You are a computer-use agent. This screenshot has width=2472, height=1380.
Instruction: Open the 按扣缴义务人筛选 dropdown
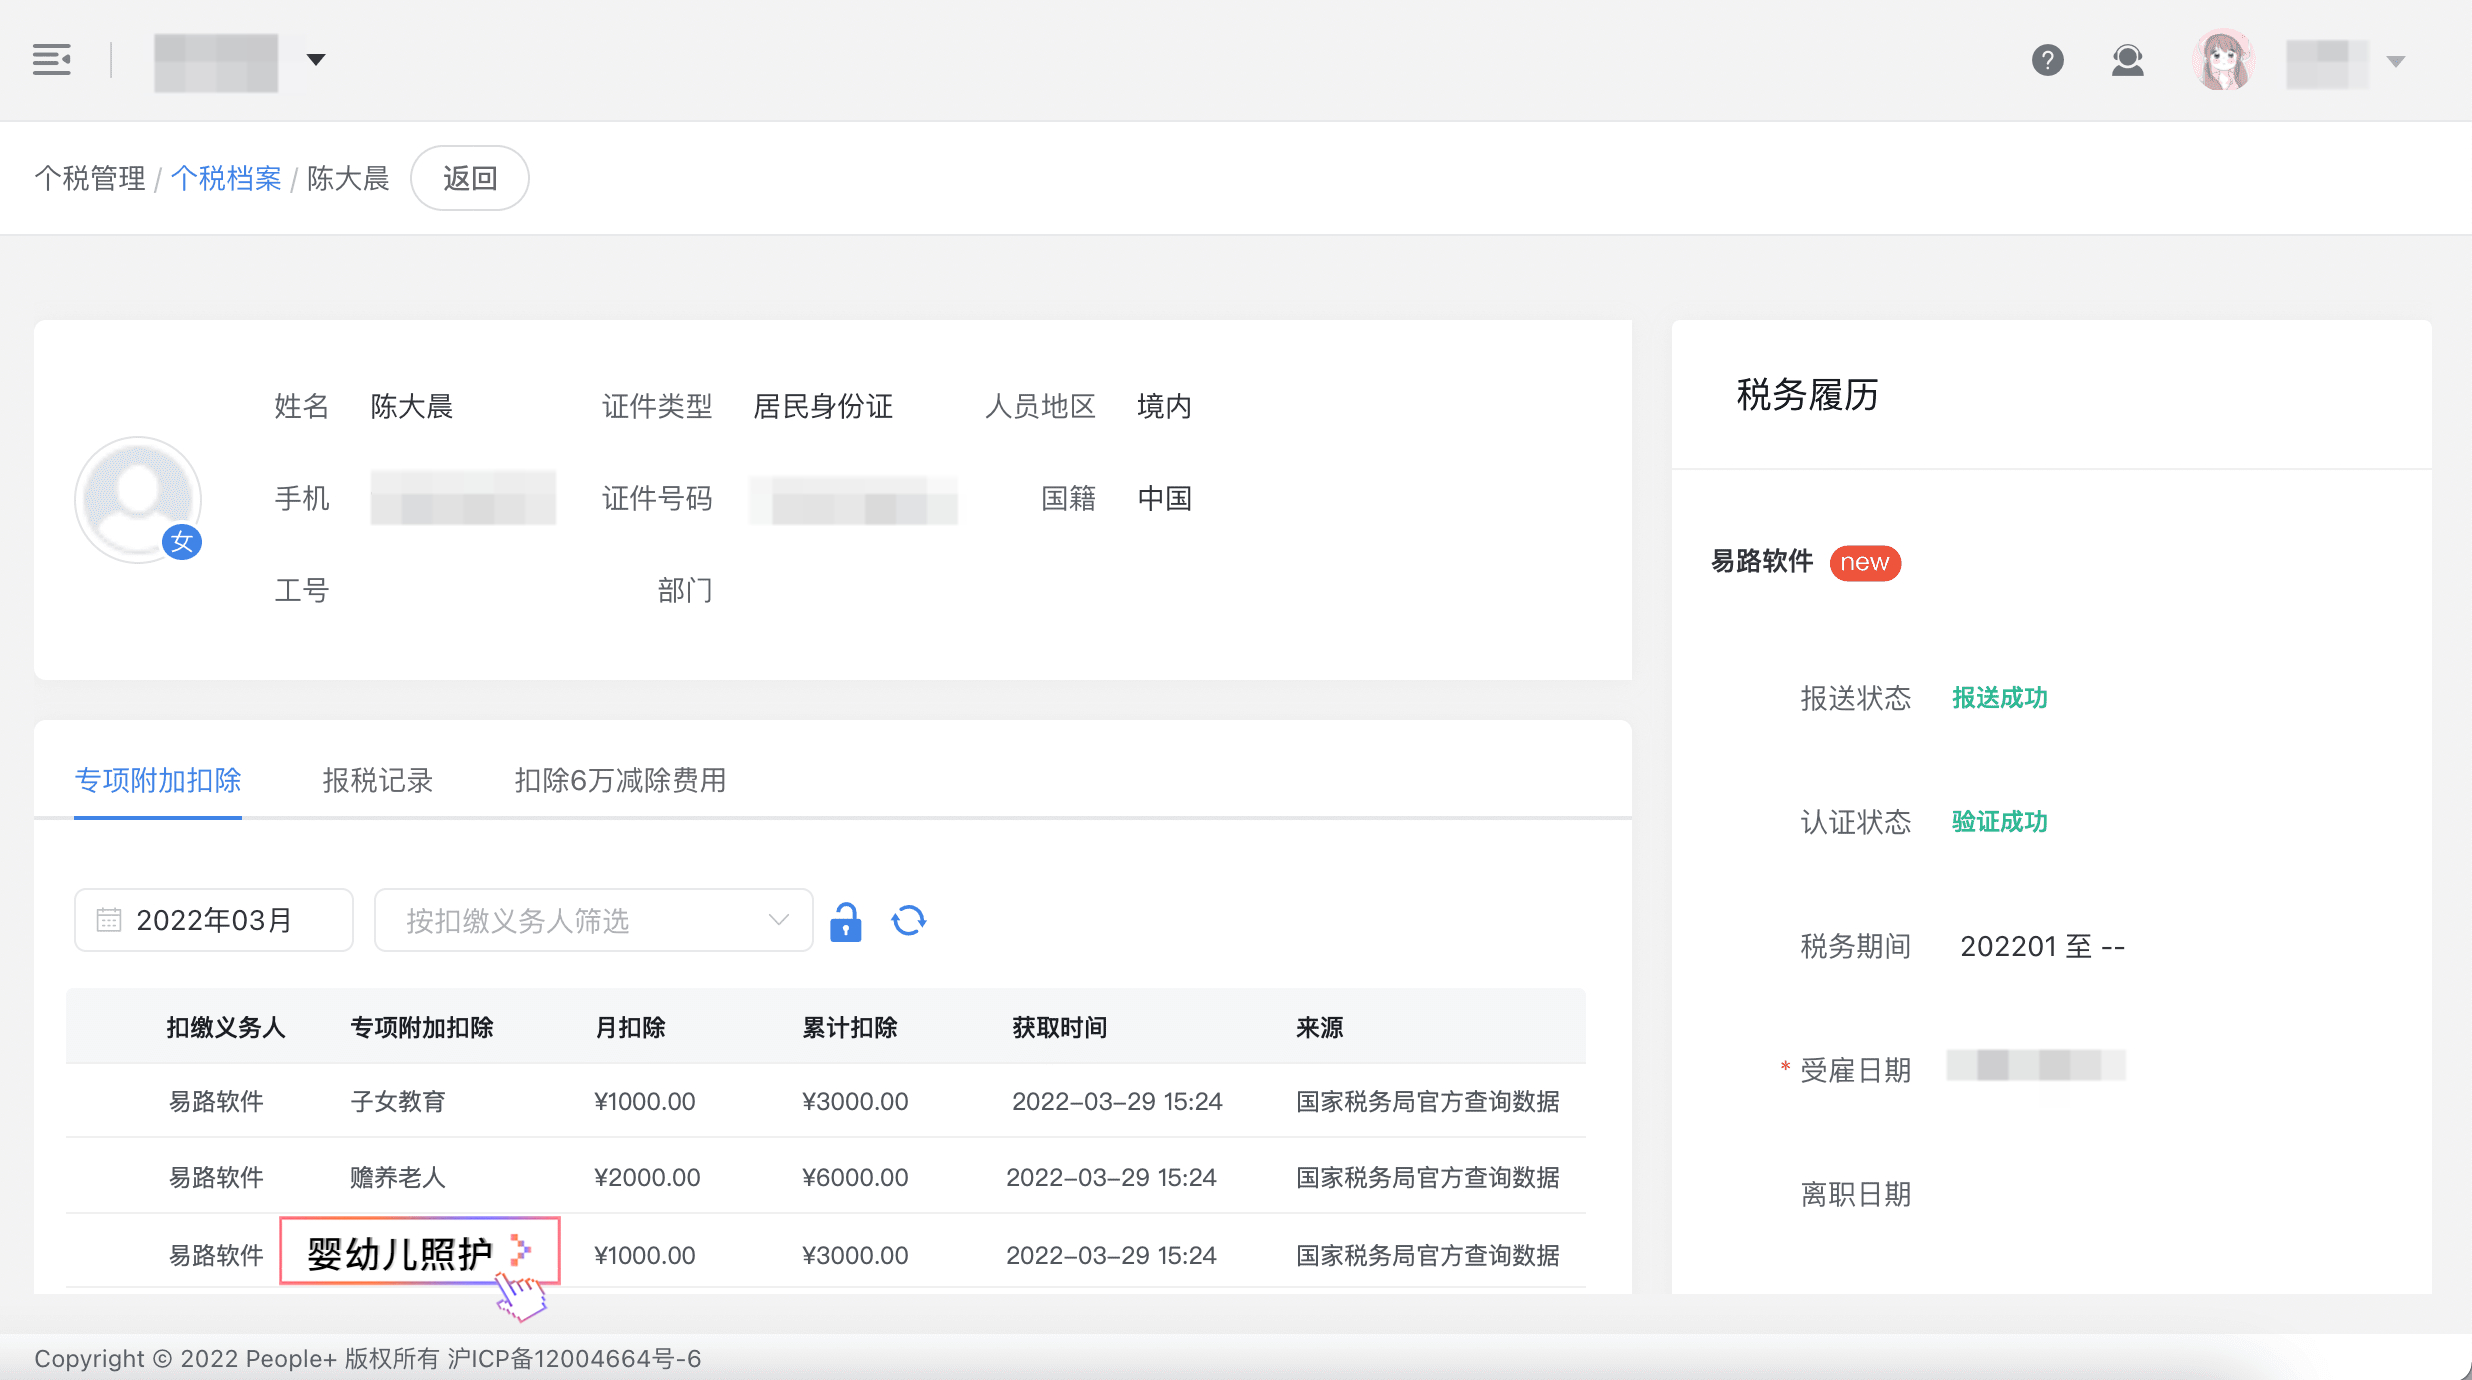coord(592,920)
